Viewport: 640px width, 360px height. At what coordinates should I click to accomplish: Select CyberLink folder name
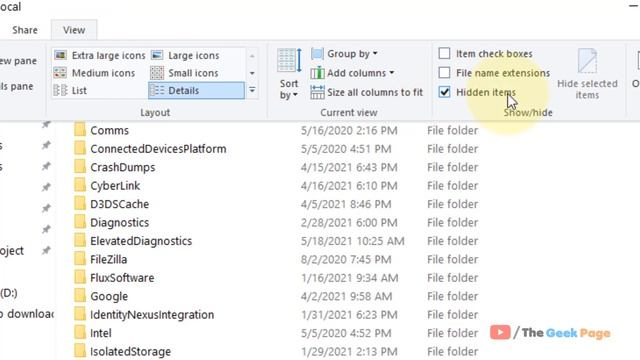coord(115,186)
